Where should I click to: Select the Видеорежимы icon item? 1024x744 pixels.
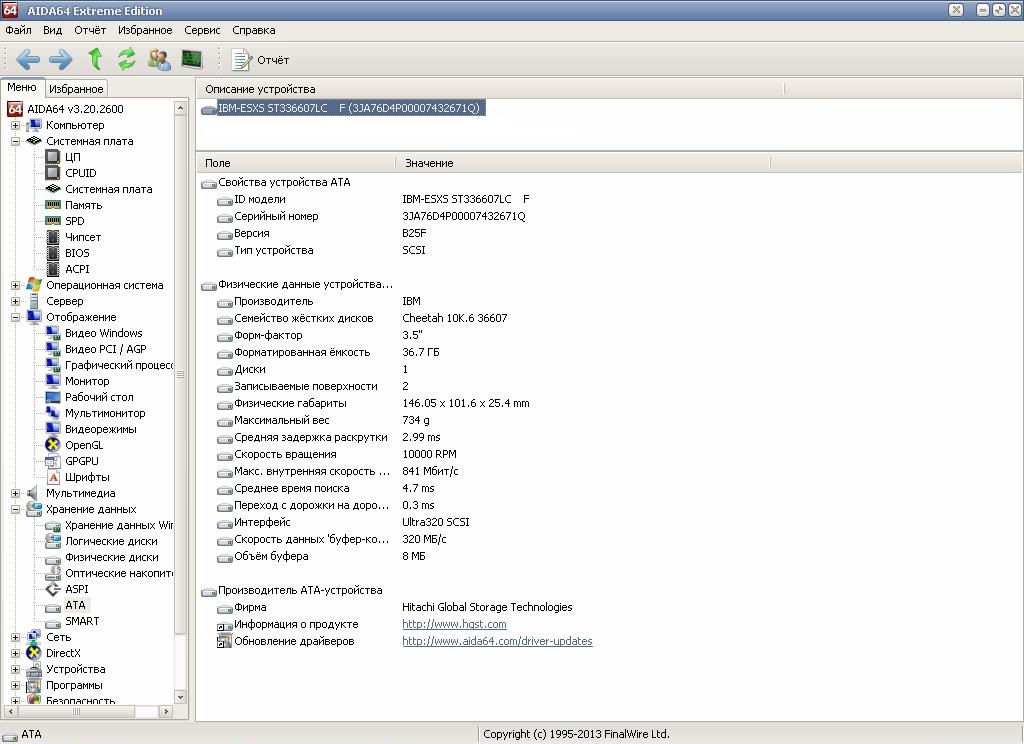tap(53, 429)
